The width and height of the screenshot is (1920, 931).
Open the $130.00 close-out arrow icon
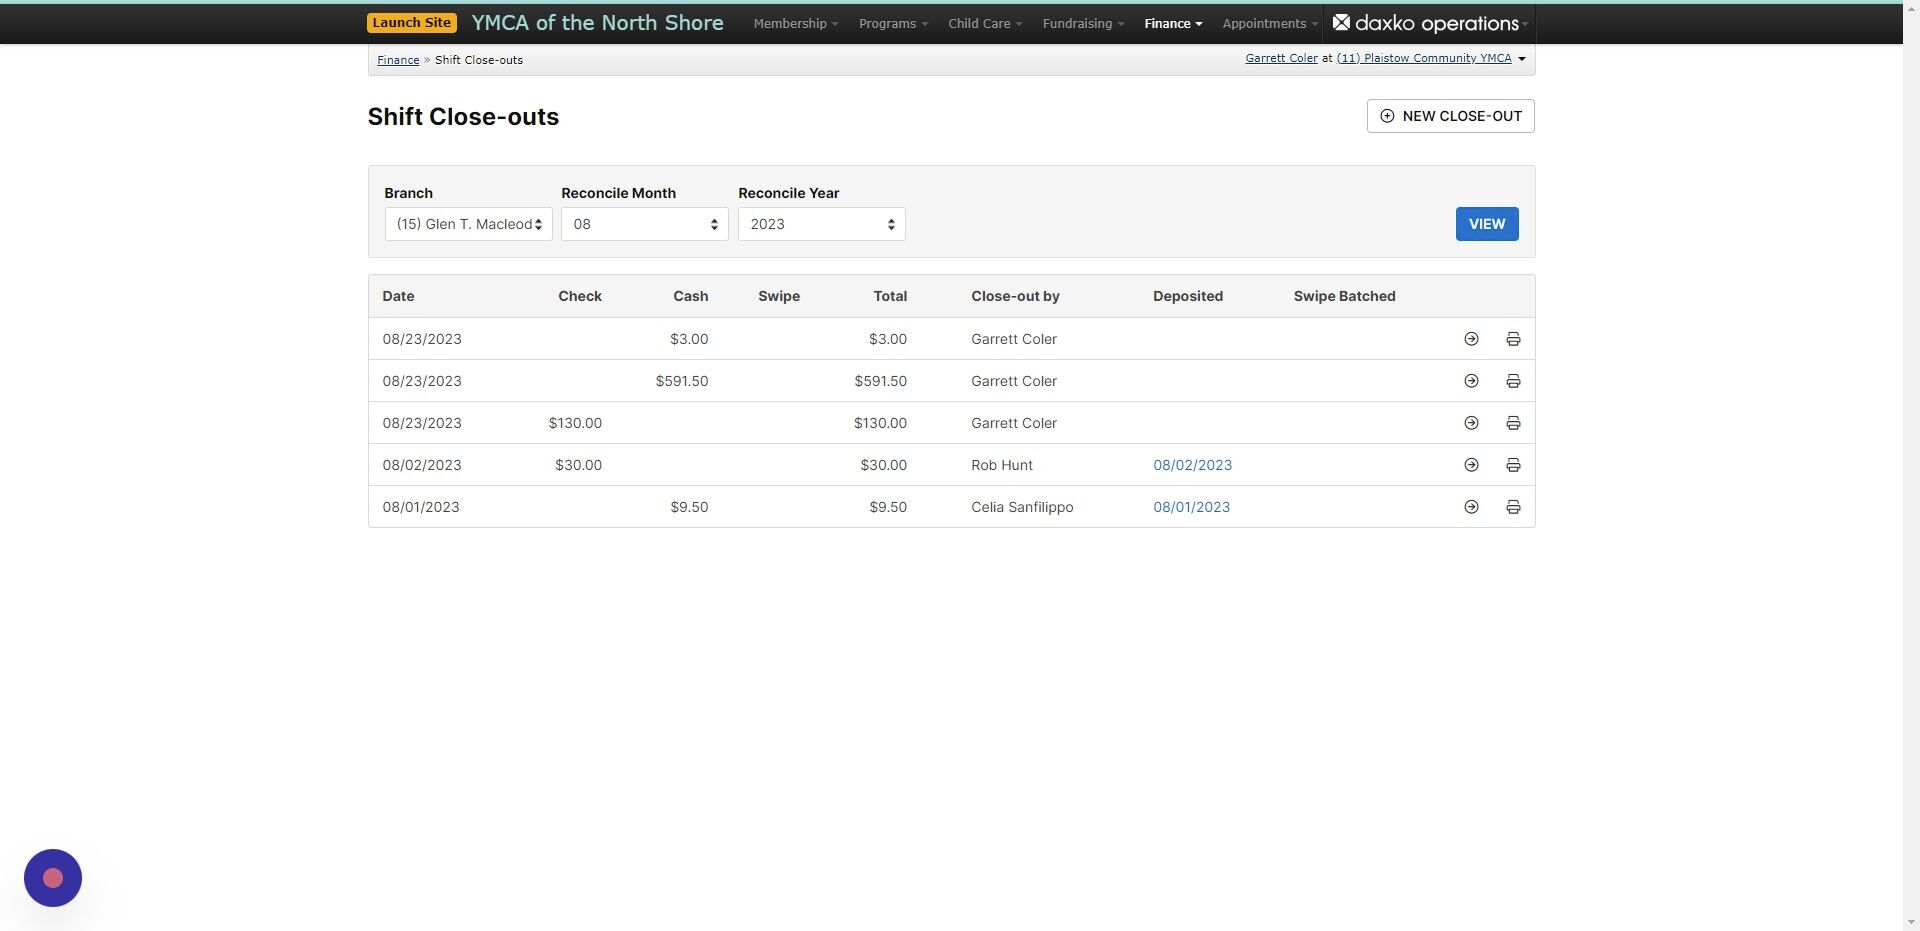[1471, 423]
